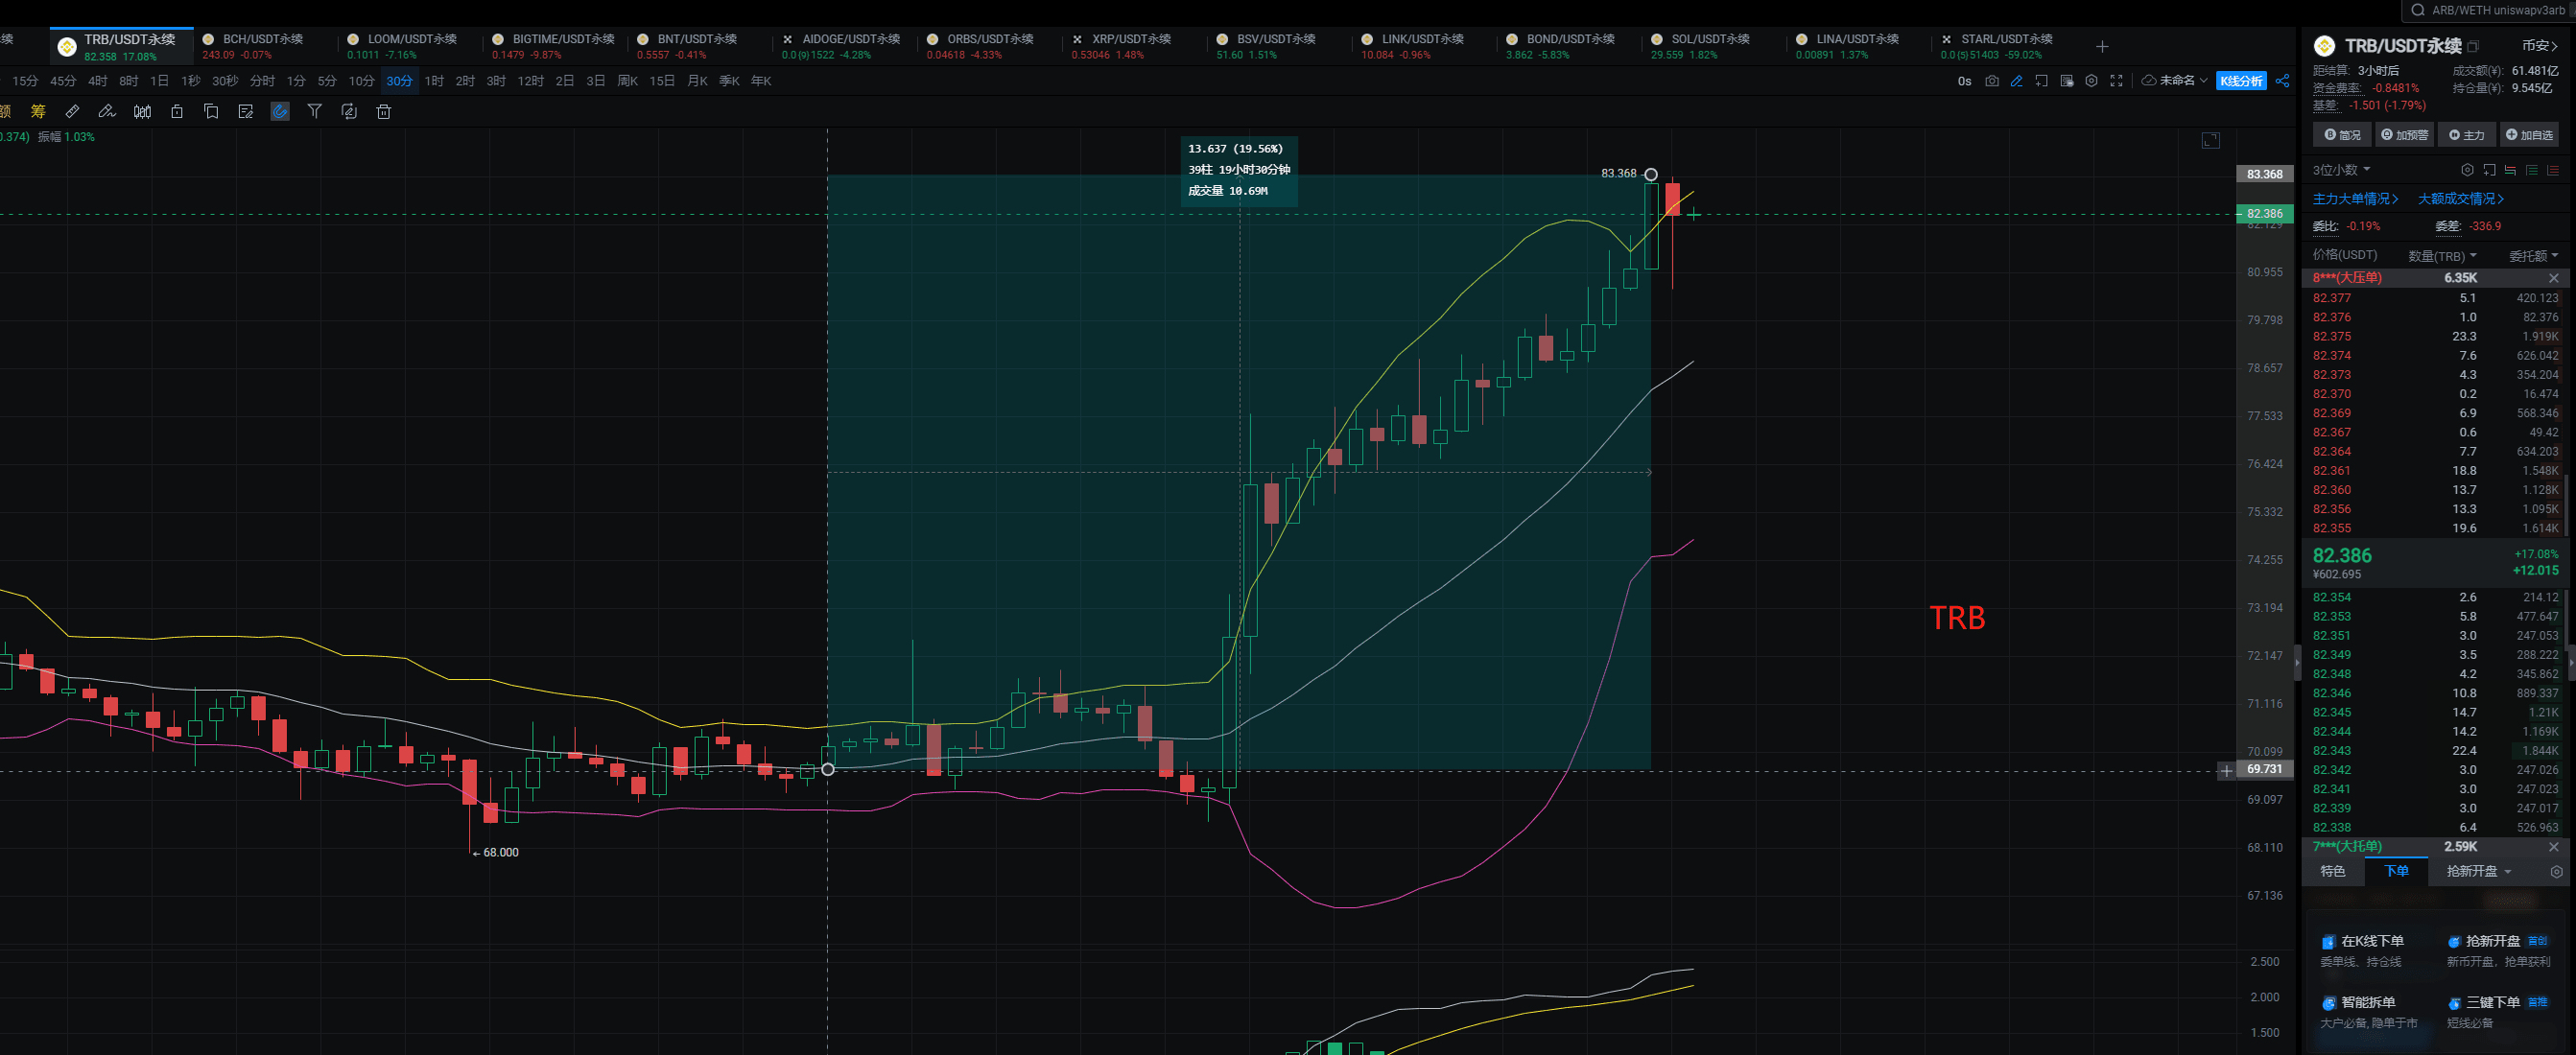Image resolution: width=2576 pixels, height=1055 pixels.
Task: Toggle magnet snapping mode
Action: [280, 112]
